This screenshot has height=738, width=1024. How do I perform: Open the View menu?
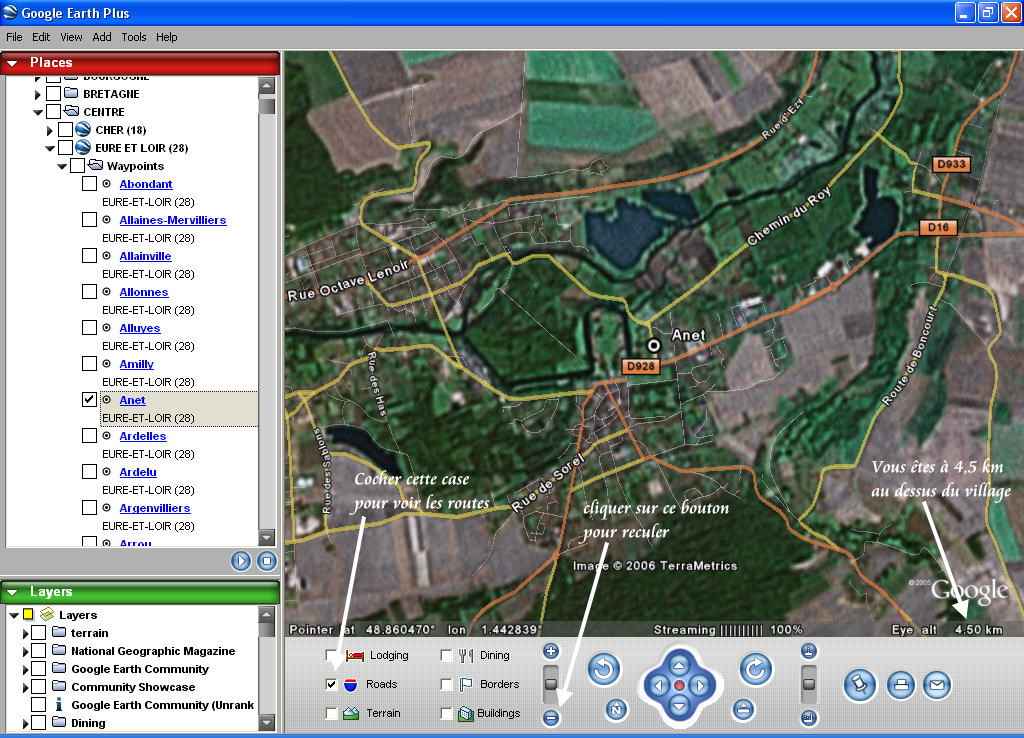(71, 37)
